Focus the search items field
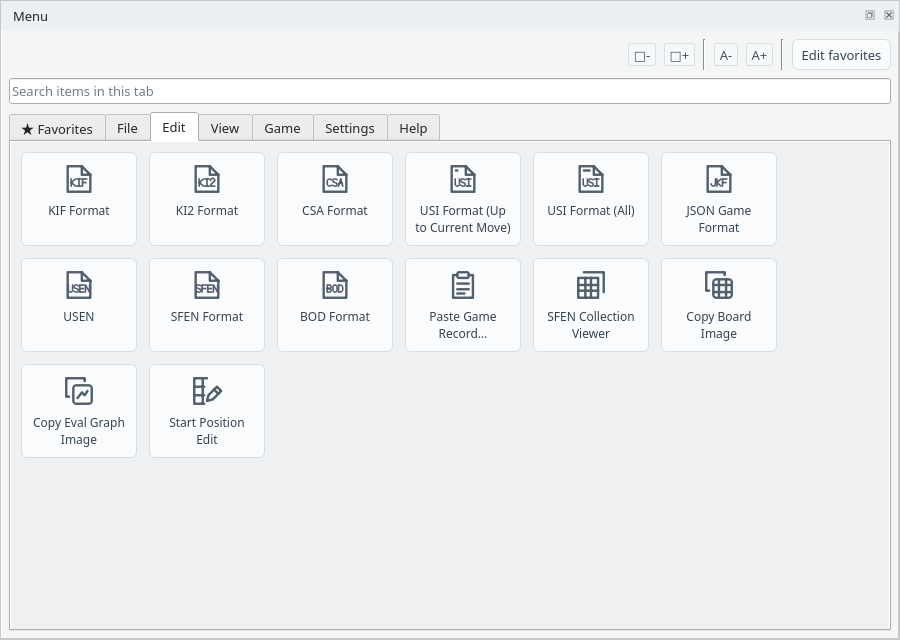 [450, 91]
